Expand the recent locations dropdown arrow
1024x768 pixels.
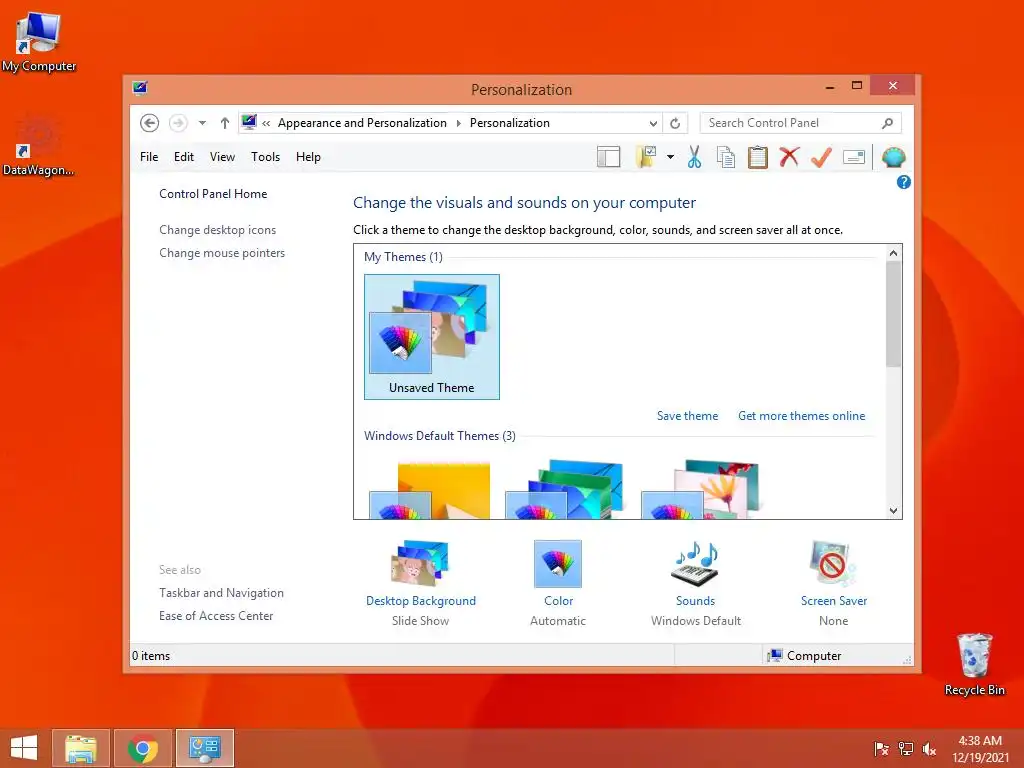pos(202,123)
